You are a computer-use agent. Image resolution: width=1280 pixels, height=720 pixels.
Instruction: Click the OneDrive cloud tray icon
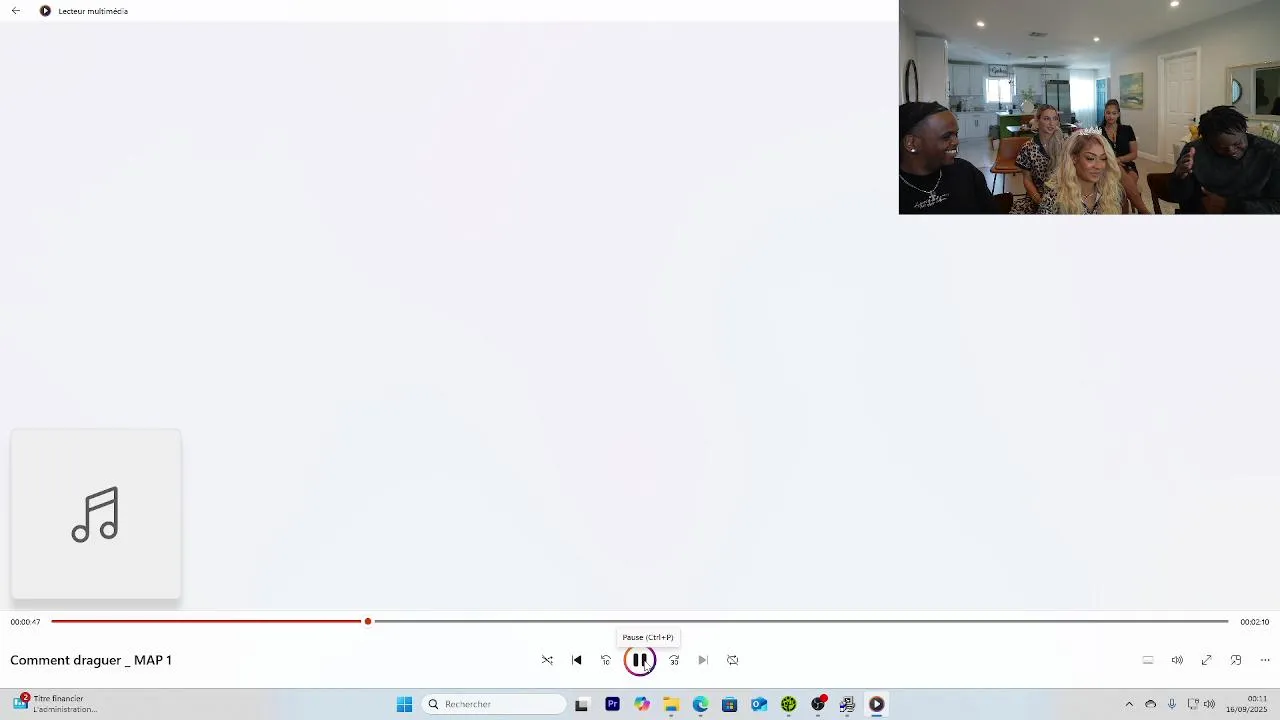pyautogui.click(x=1151, y=704)
